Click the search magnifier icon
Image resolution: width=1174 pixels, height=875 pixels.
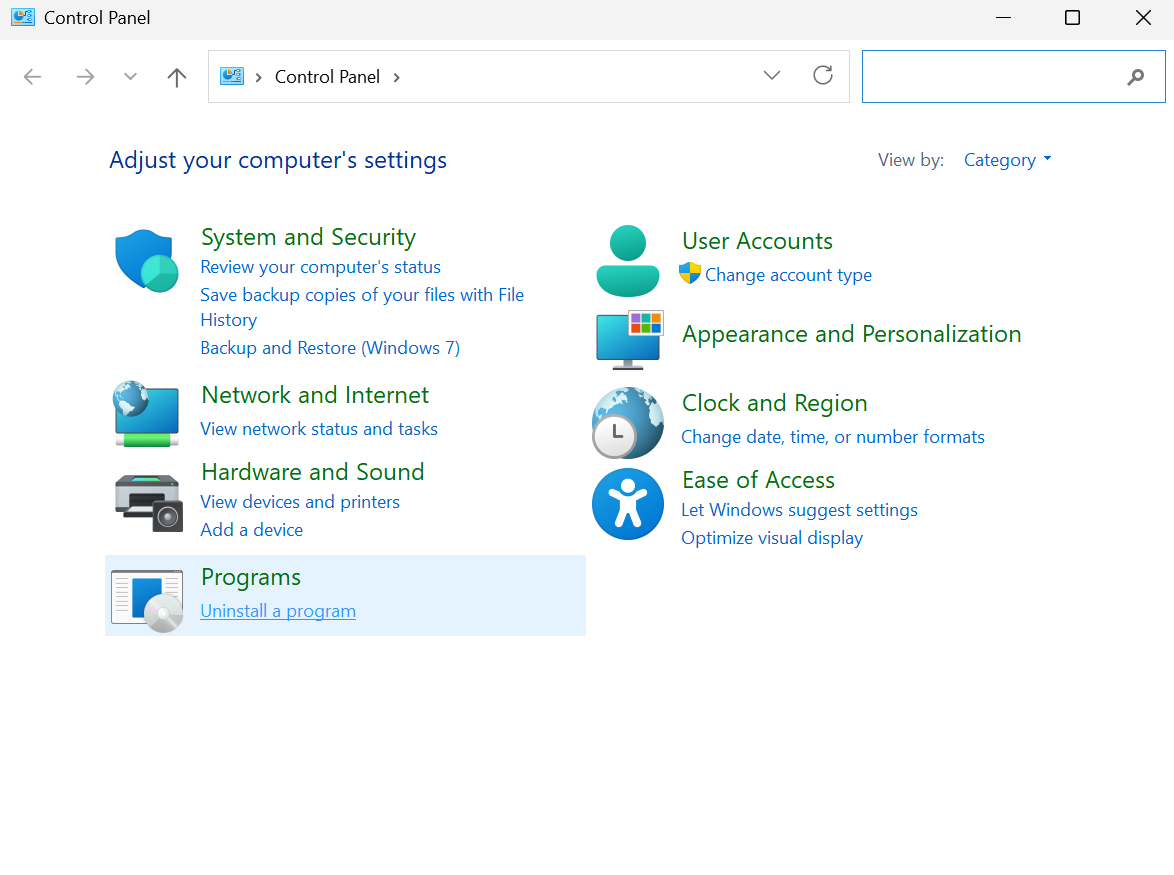(1135, 76)
